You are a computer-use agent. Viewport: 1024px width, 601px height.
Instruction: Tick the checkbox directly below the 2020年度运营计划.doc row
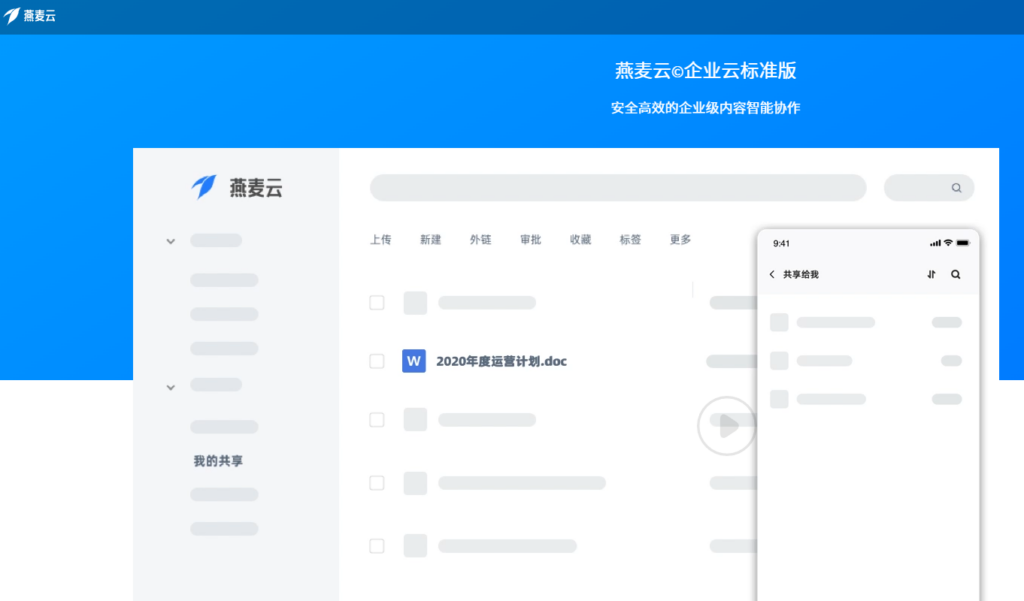coord(377,419)
